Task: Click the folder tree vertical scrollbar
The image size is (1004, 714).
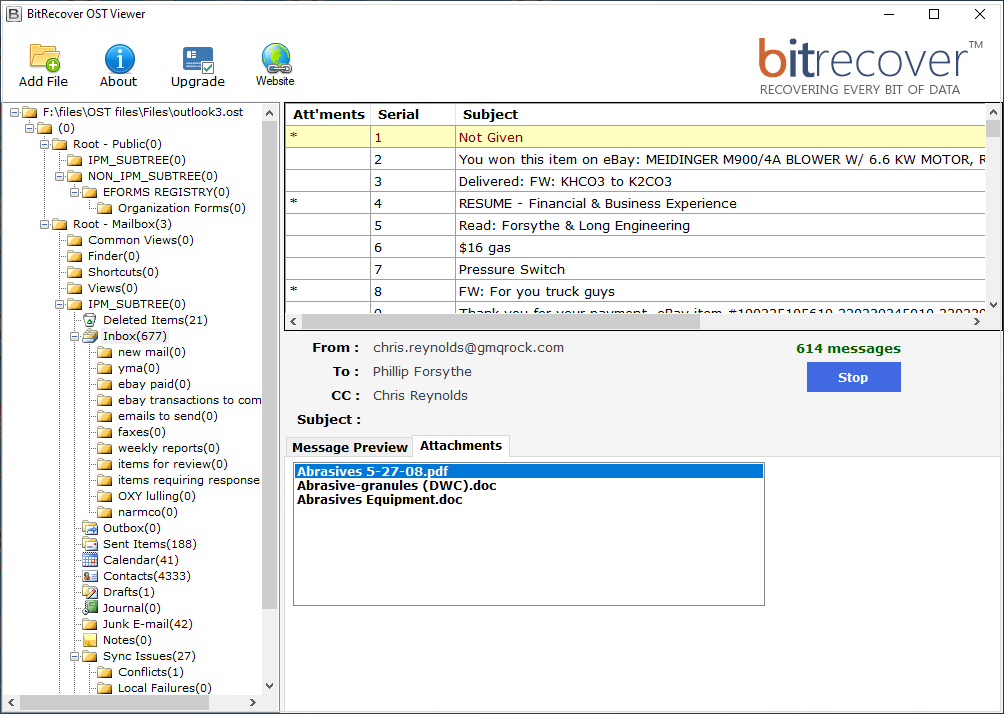Action: (270, 400)
